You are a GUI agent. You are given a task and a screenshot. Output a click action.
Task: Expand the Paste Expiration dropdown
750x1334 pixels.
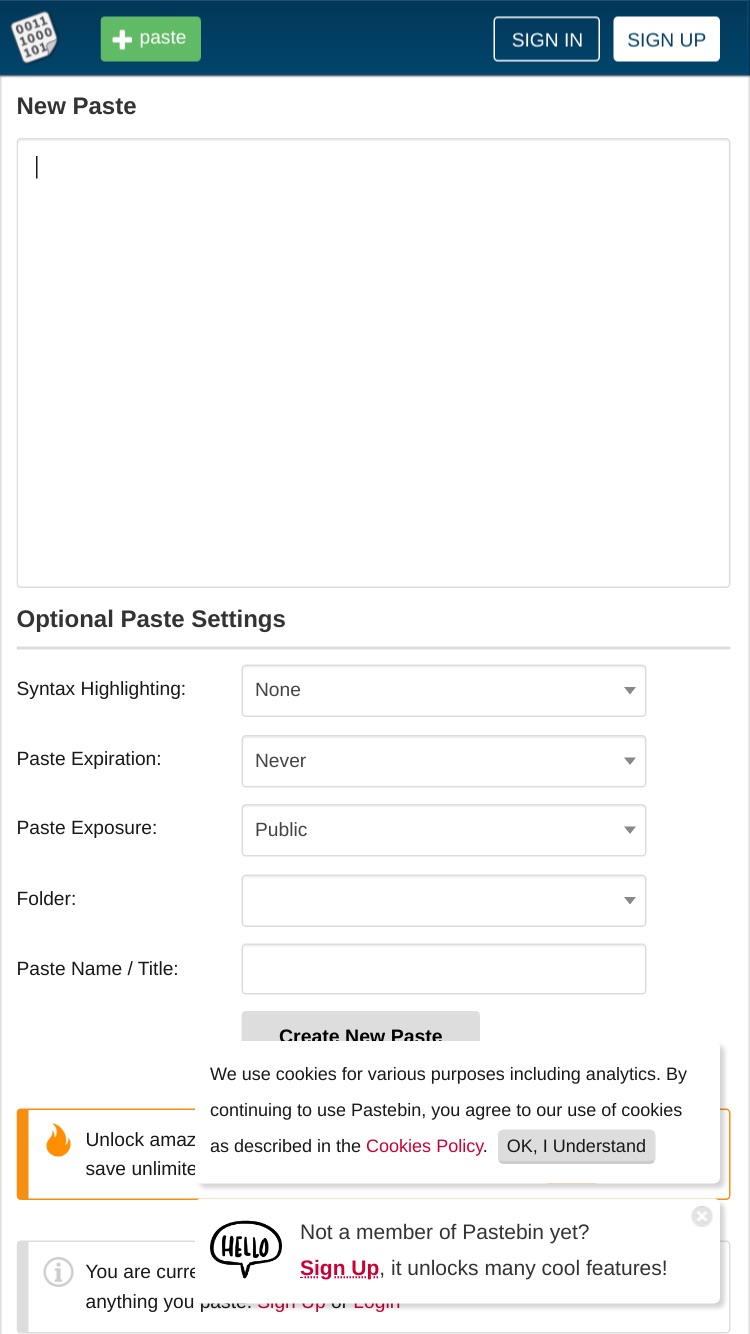[444, 761]
